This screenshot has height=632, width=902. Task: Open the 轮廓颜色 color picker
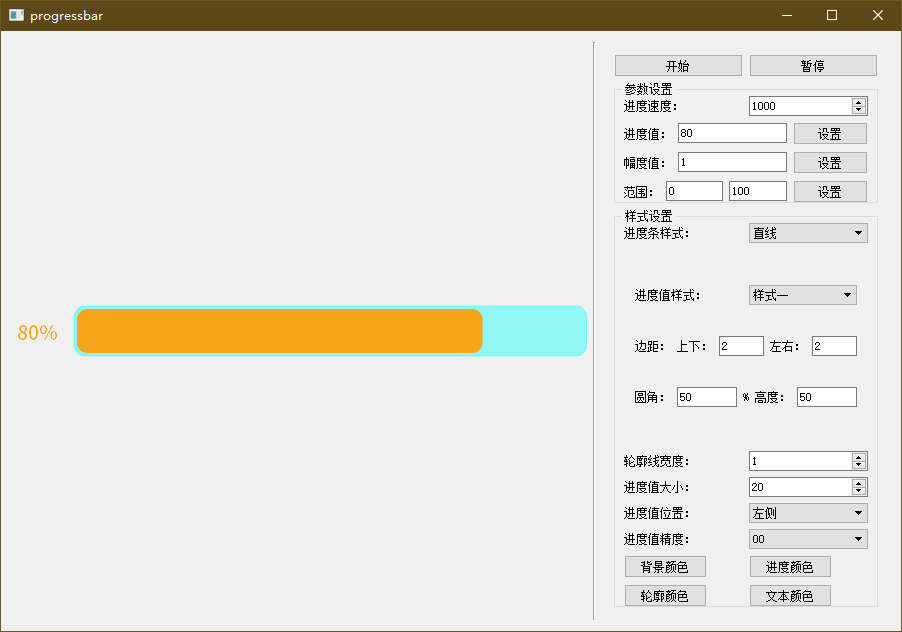click(x=664, y=595)
